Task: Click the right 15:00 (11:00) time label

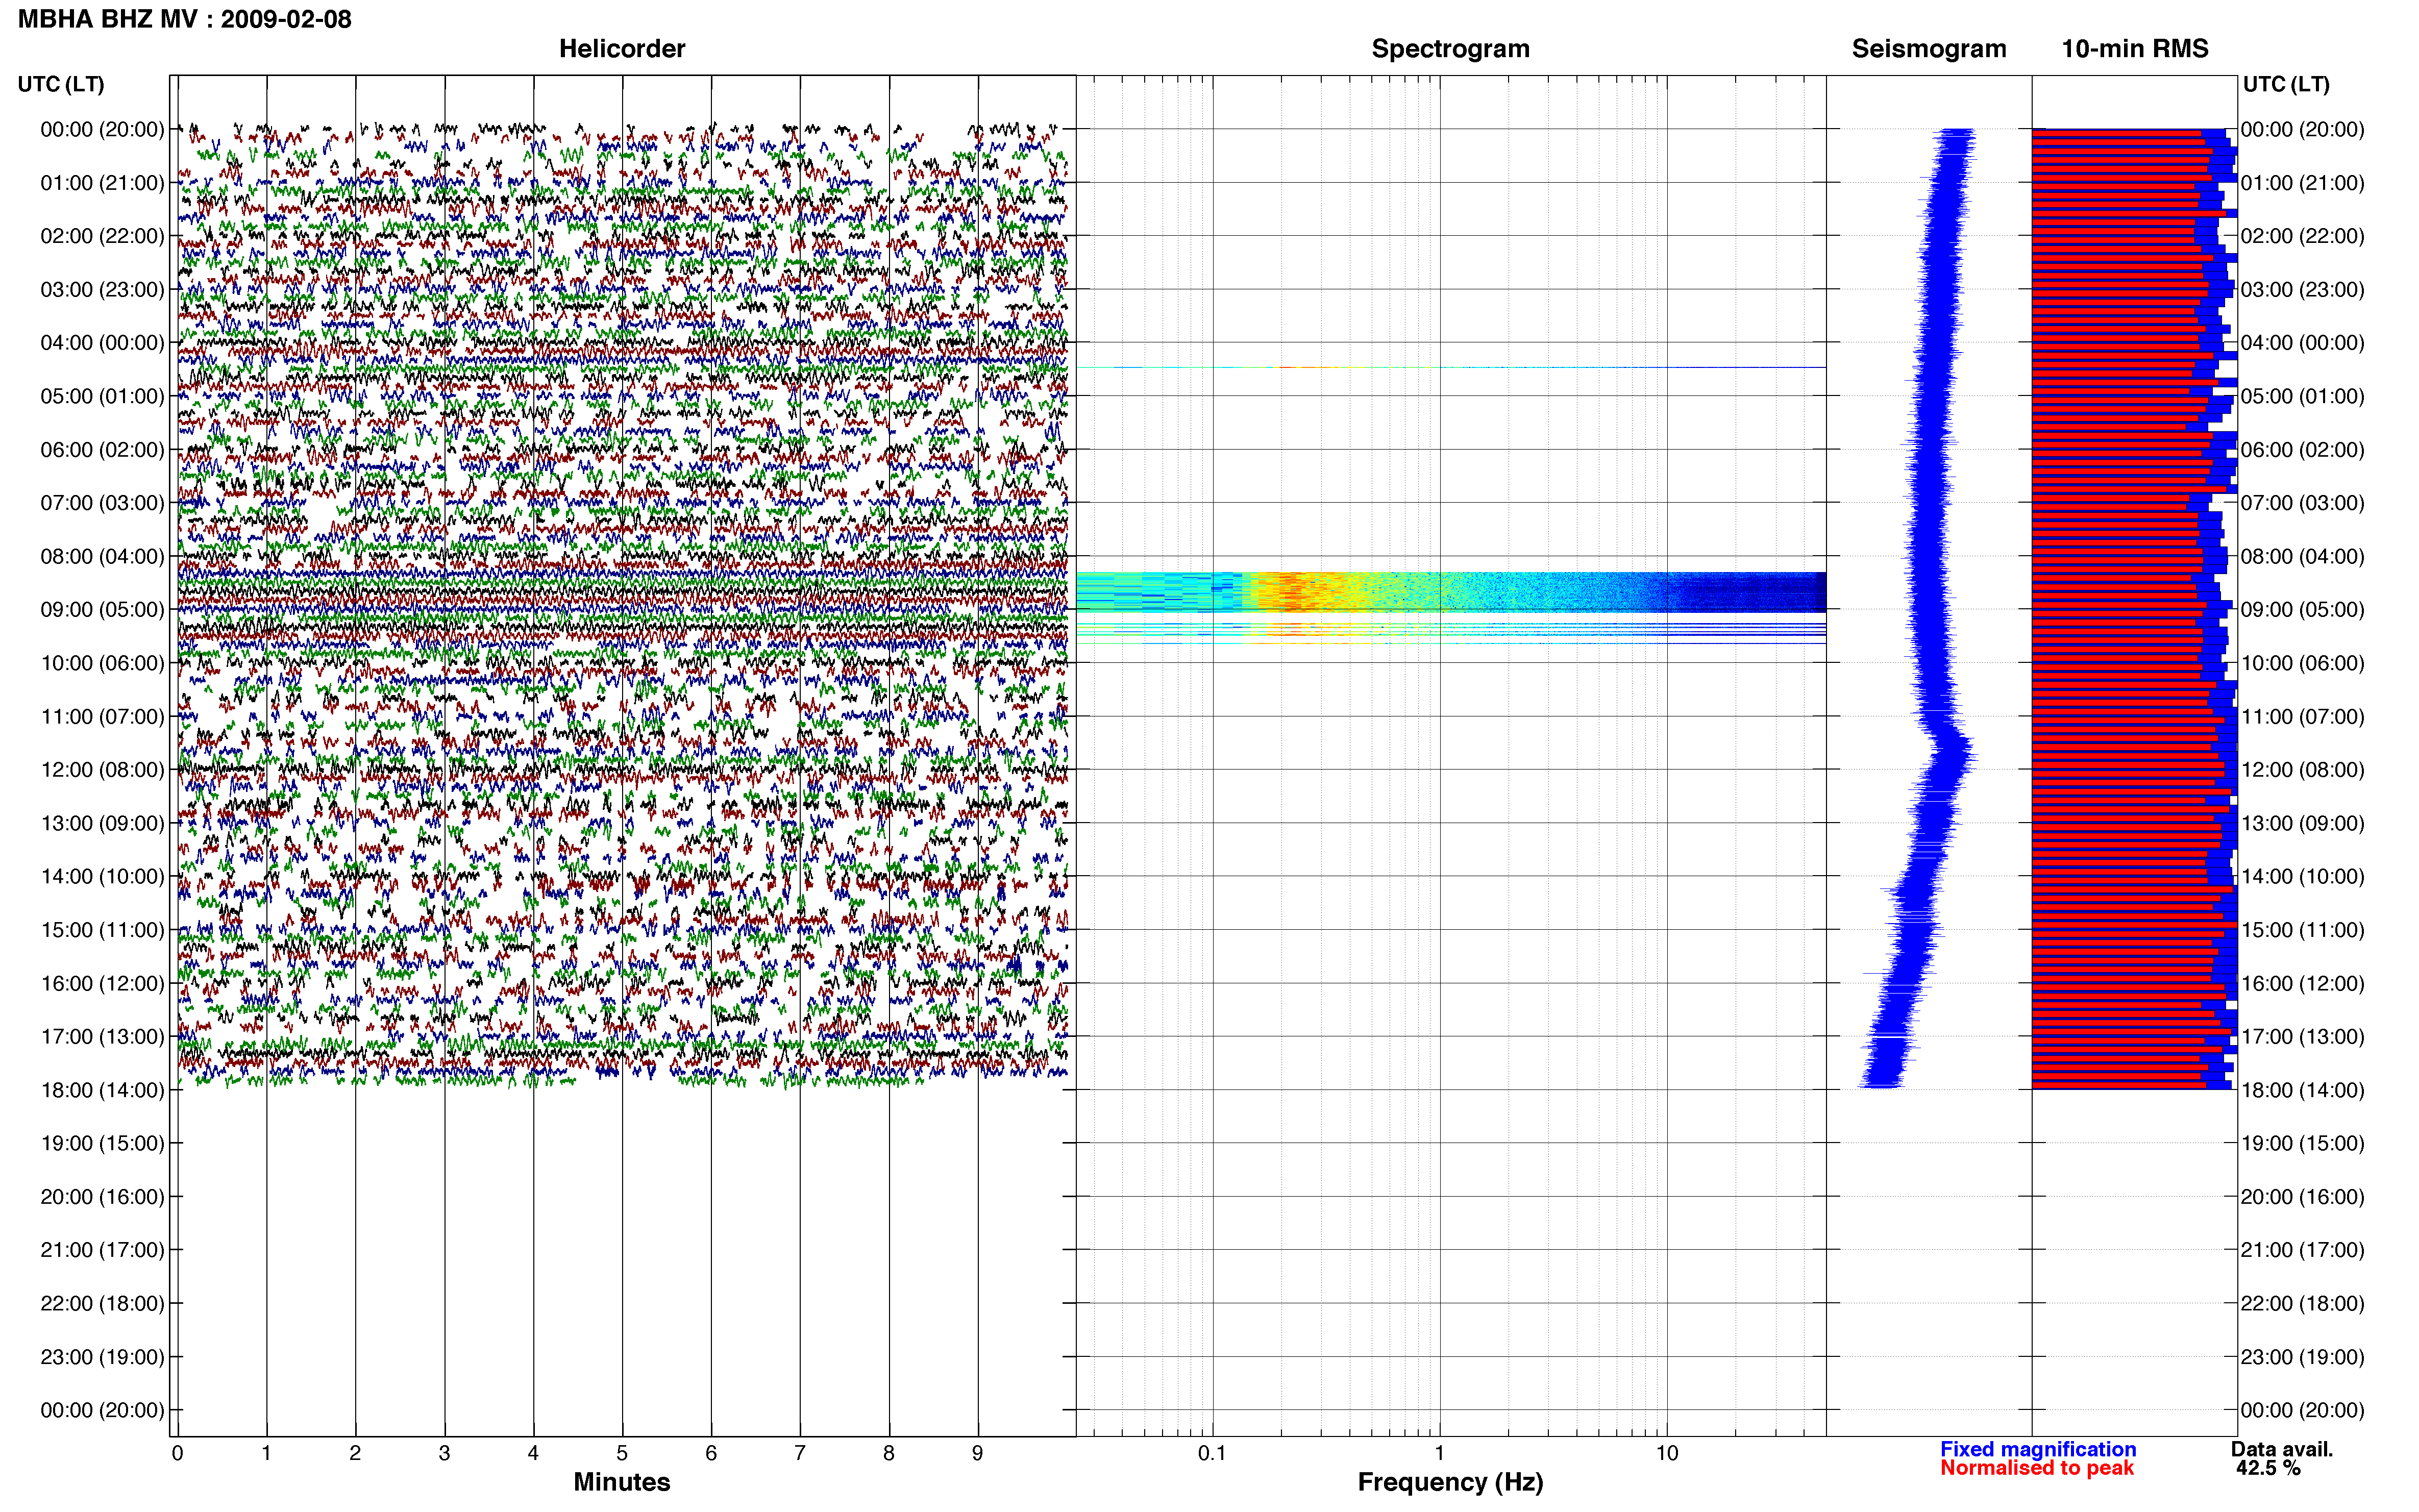Action: (2302, 930)
